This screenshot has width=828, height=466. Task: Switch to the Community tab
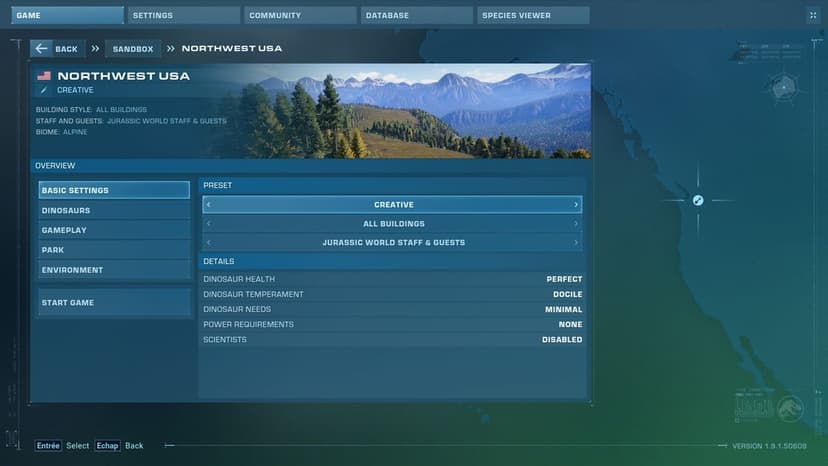point(300,15)
